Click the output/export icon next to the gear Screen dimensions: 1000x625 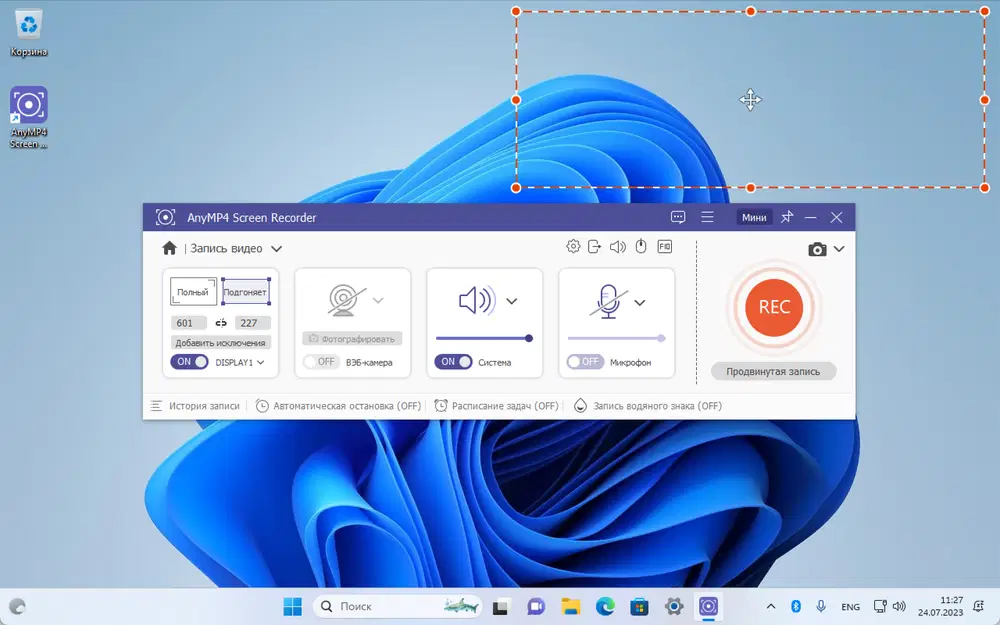(x=595, y=247)
